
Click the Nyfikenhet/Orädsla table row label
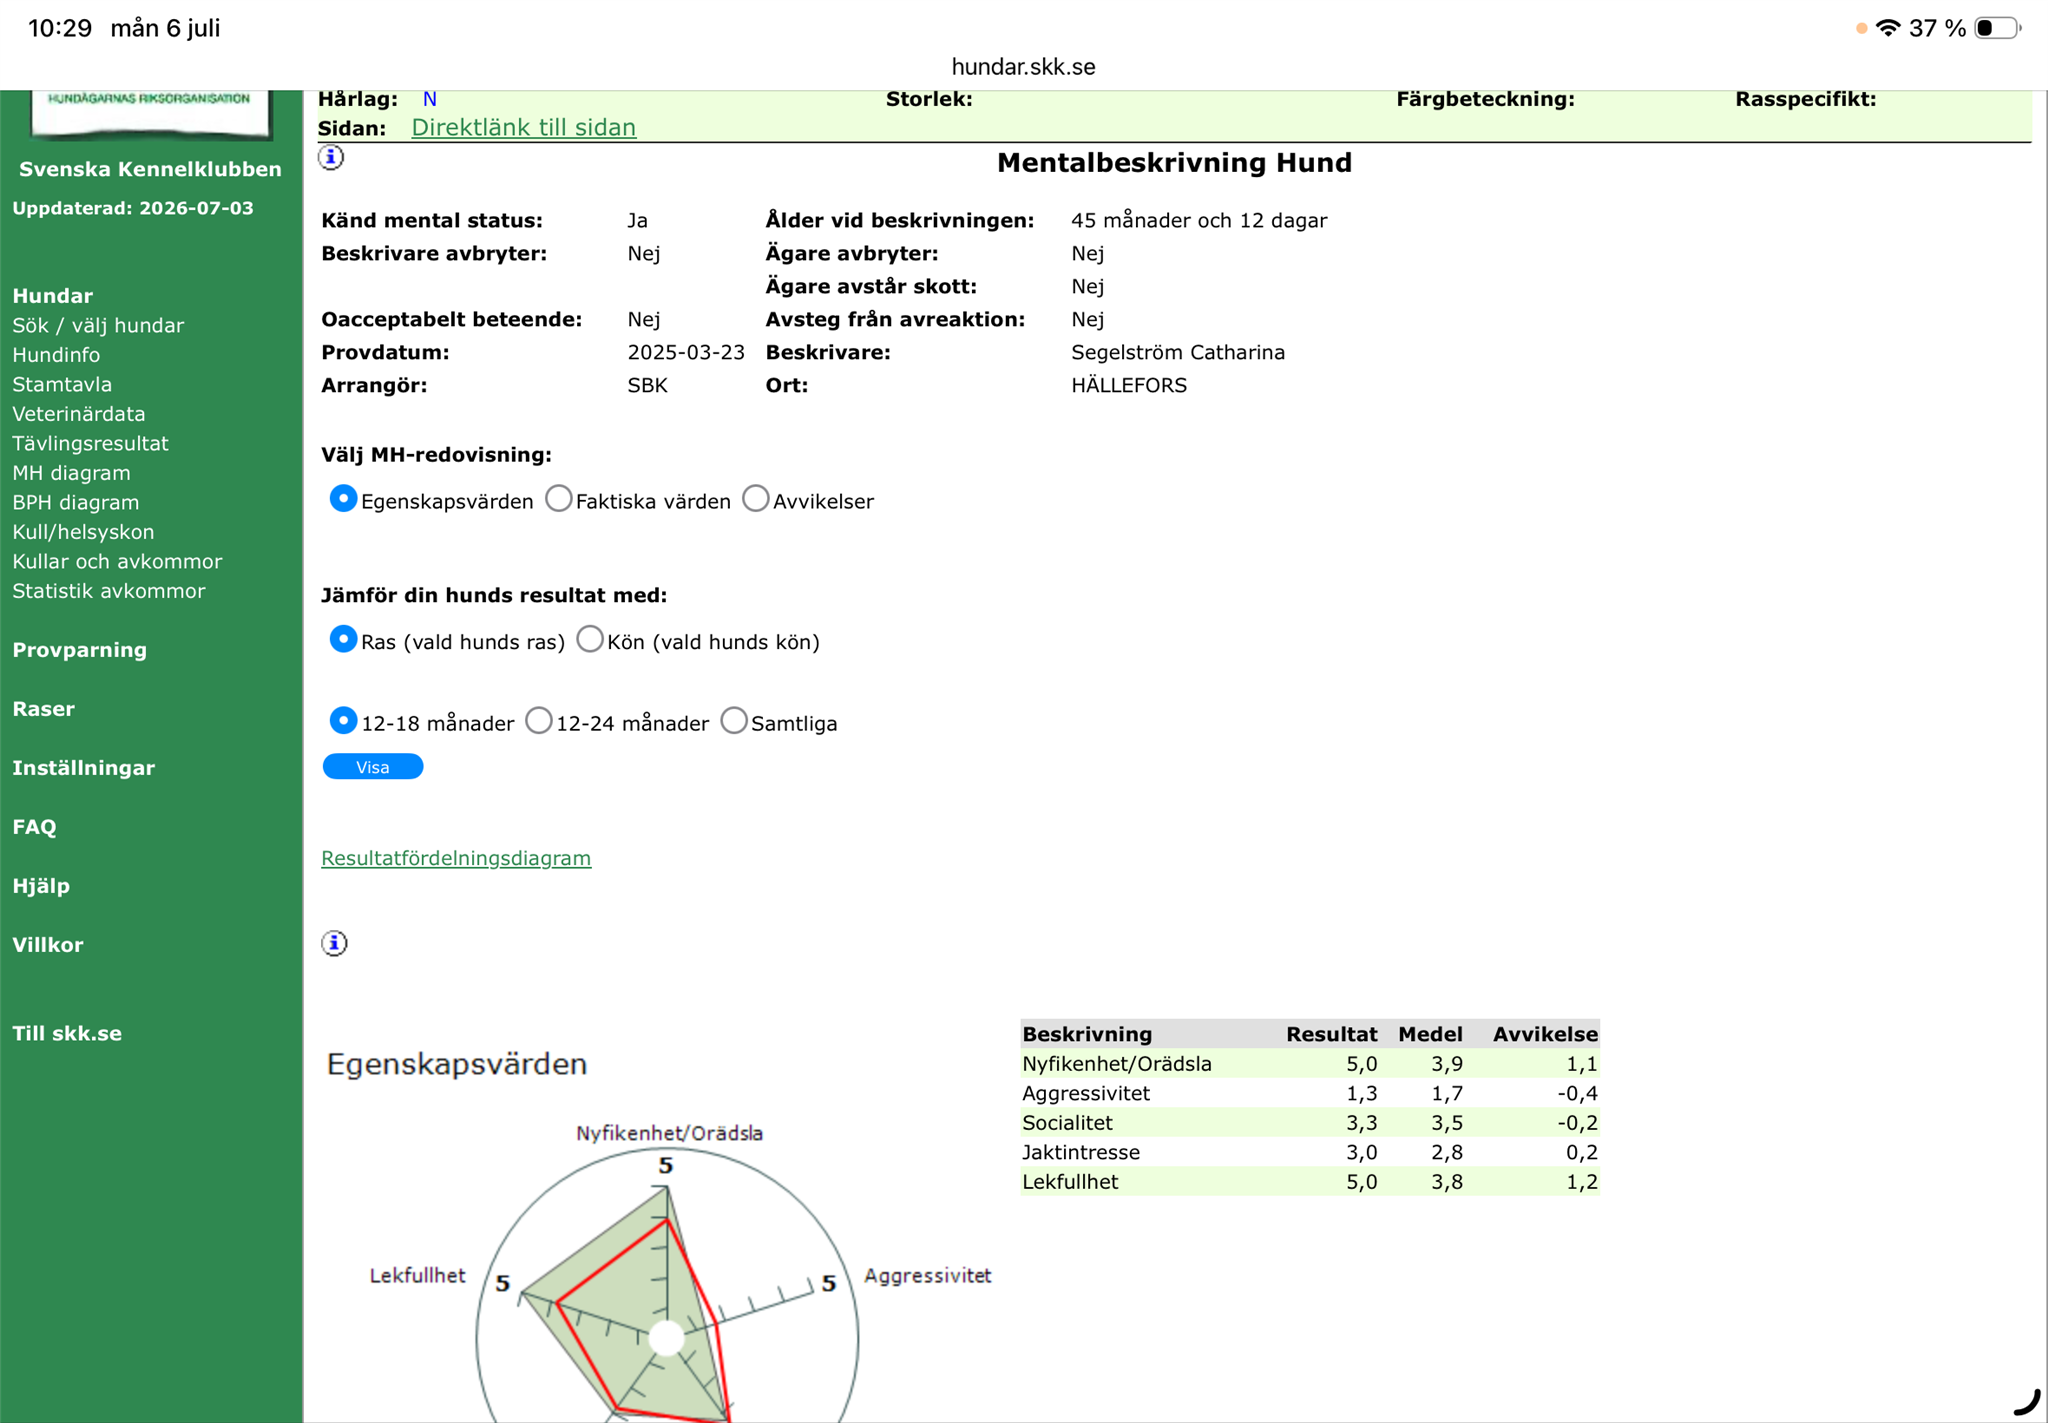1117,1064
